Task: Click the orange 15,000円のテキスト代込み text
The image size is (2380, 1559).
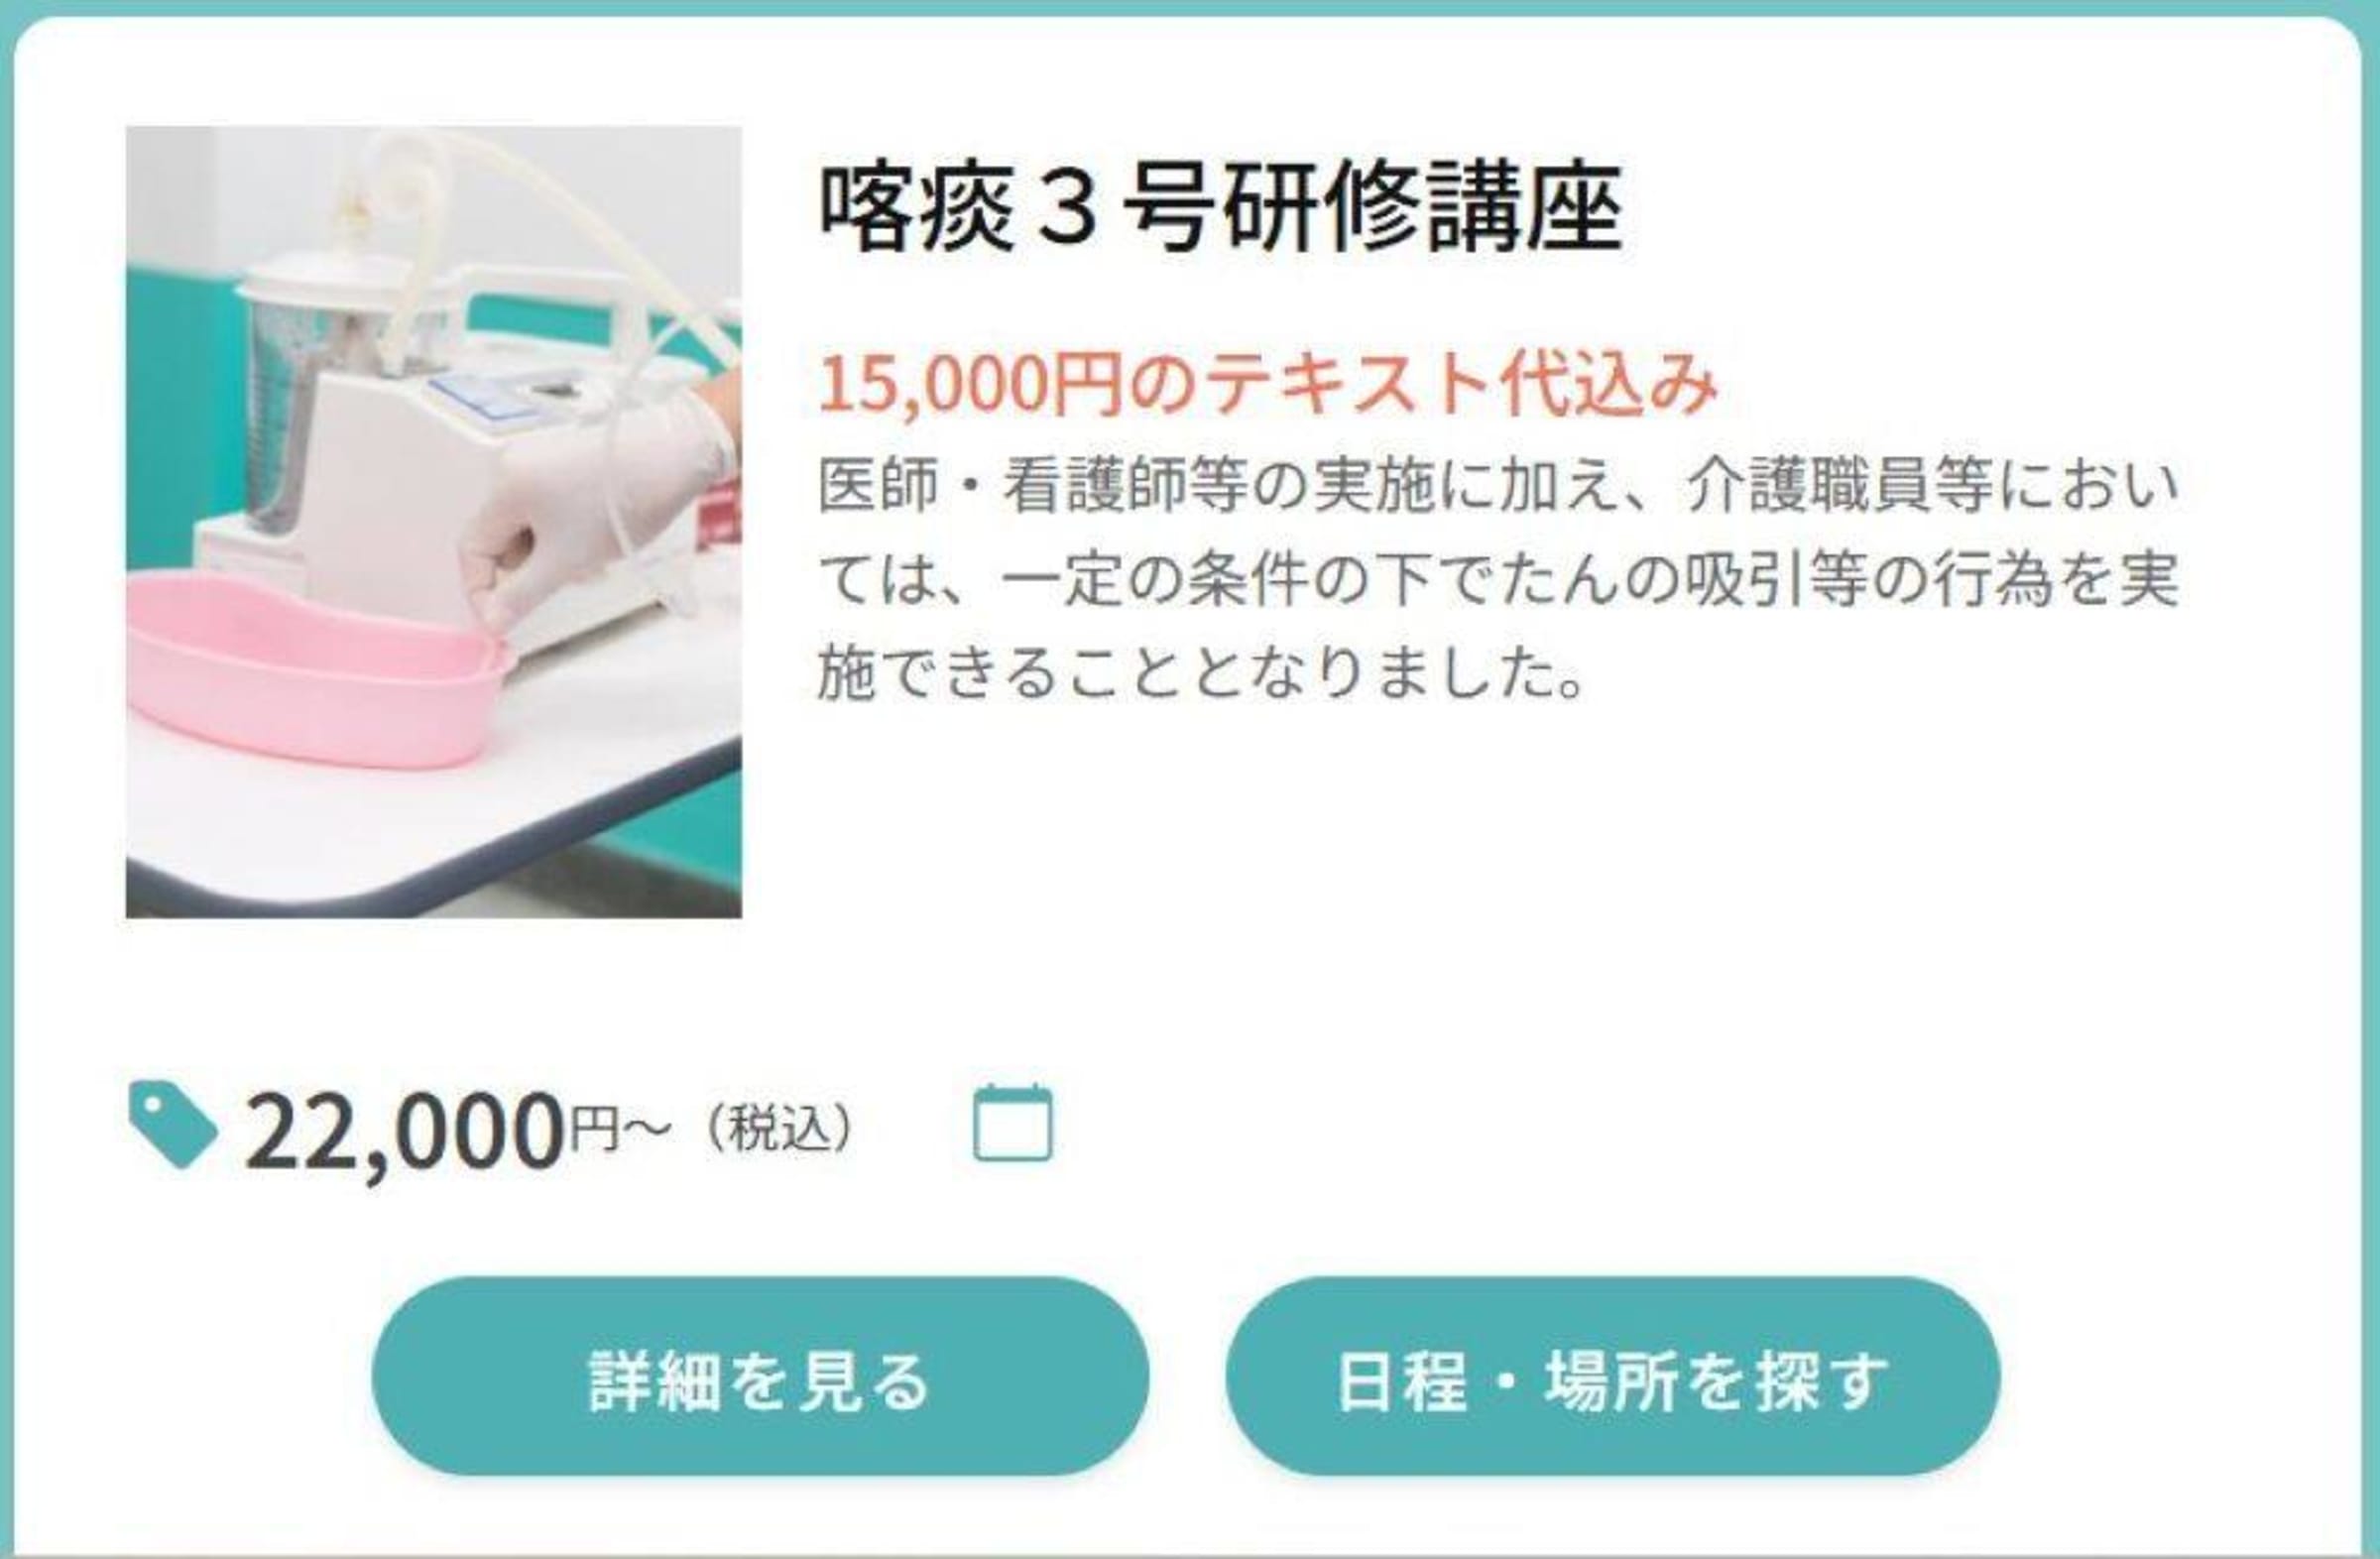Action: (1268, 383)
